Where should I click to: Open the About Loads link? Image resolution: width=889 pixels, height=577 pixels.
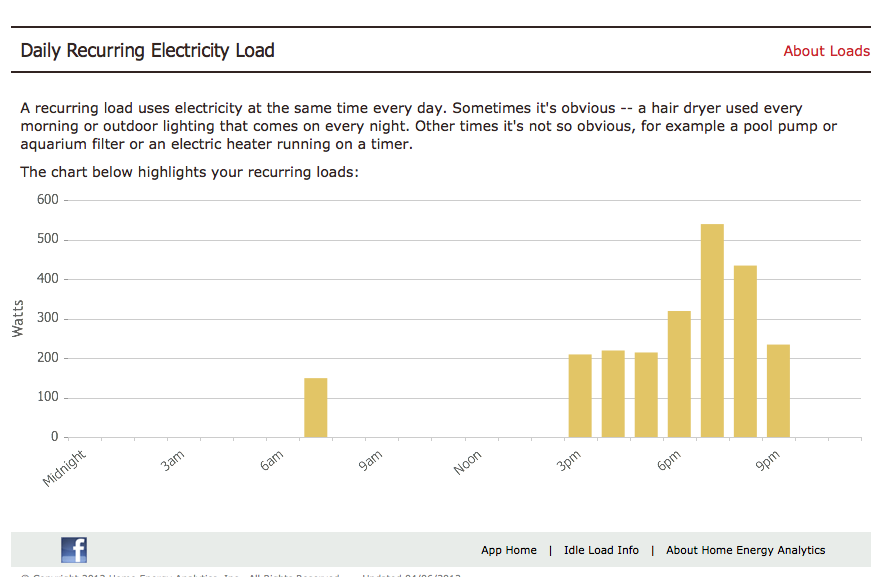(826, 51)
